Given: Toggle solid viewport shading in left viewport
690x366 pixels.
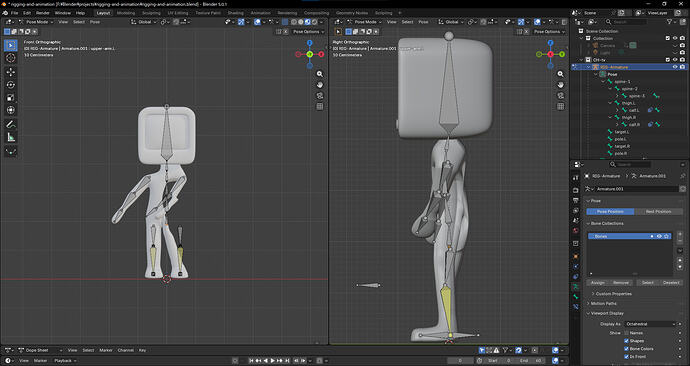Looking at the screenshot, I should click(x=301, y=22).
